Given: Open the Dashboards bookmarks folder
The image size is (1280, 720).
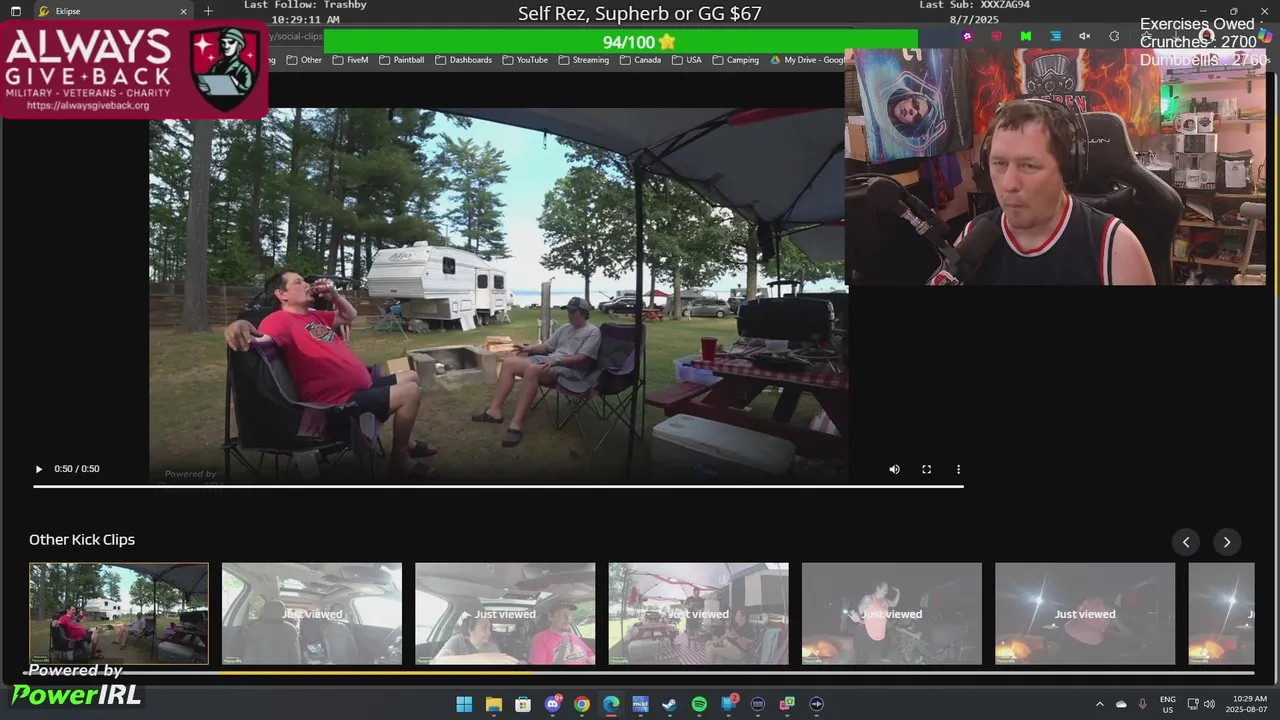Looking at the screenshot, I should click(x=463, y=60).
